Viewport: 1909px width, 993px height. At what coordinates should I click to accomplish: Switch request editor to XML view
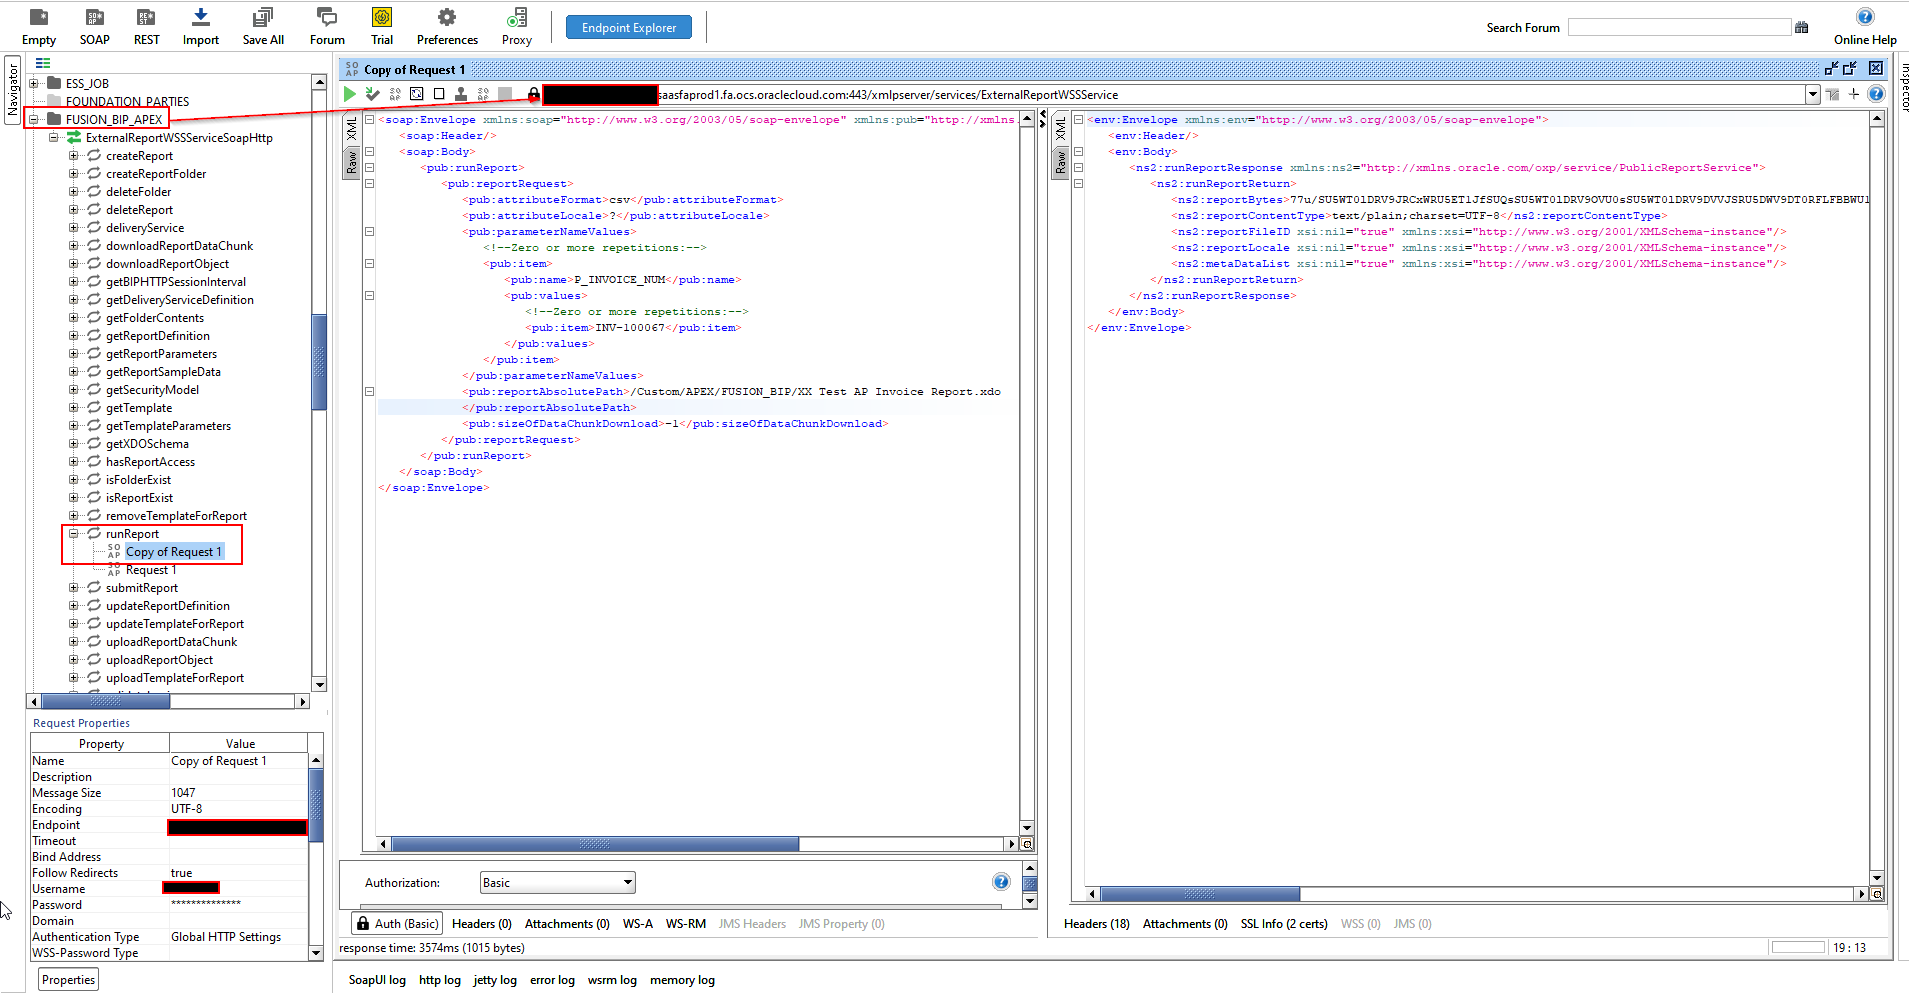pyautogui.click(x=352, y=128)
